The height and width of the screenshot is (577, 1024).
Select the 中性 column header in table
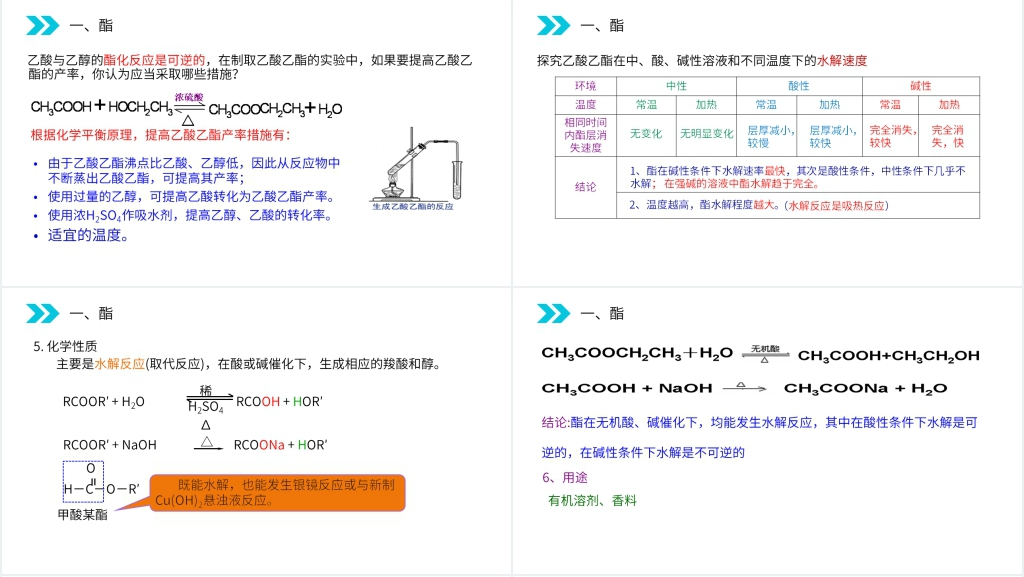click(676, 86)
